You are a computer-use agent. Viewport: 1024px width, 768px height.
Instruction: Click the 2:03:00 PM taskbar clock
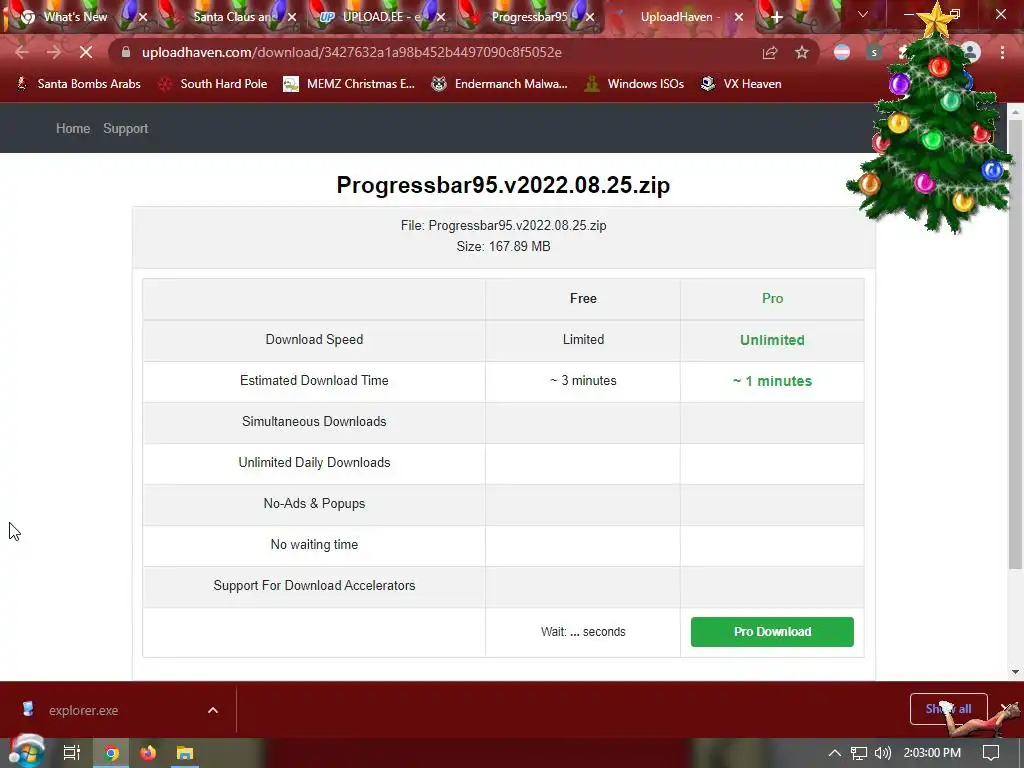[932, 753]
